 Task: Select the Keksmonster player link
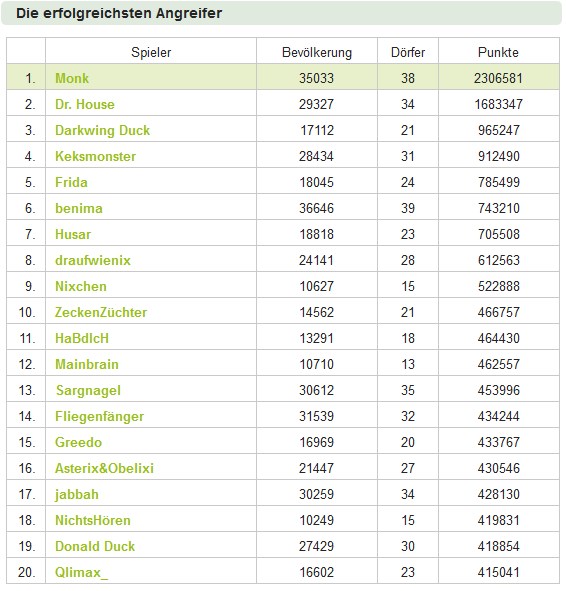[95, 156]
